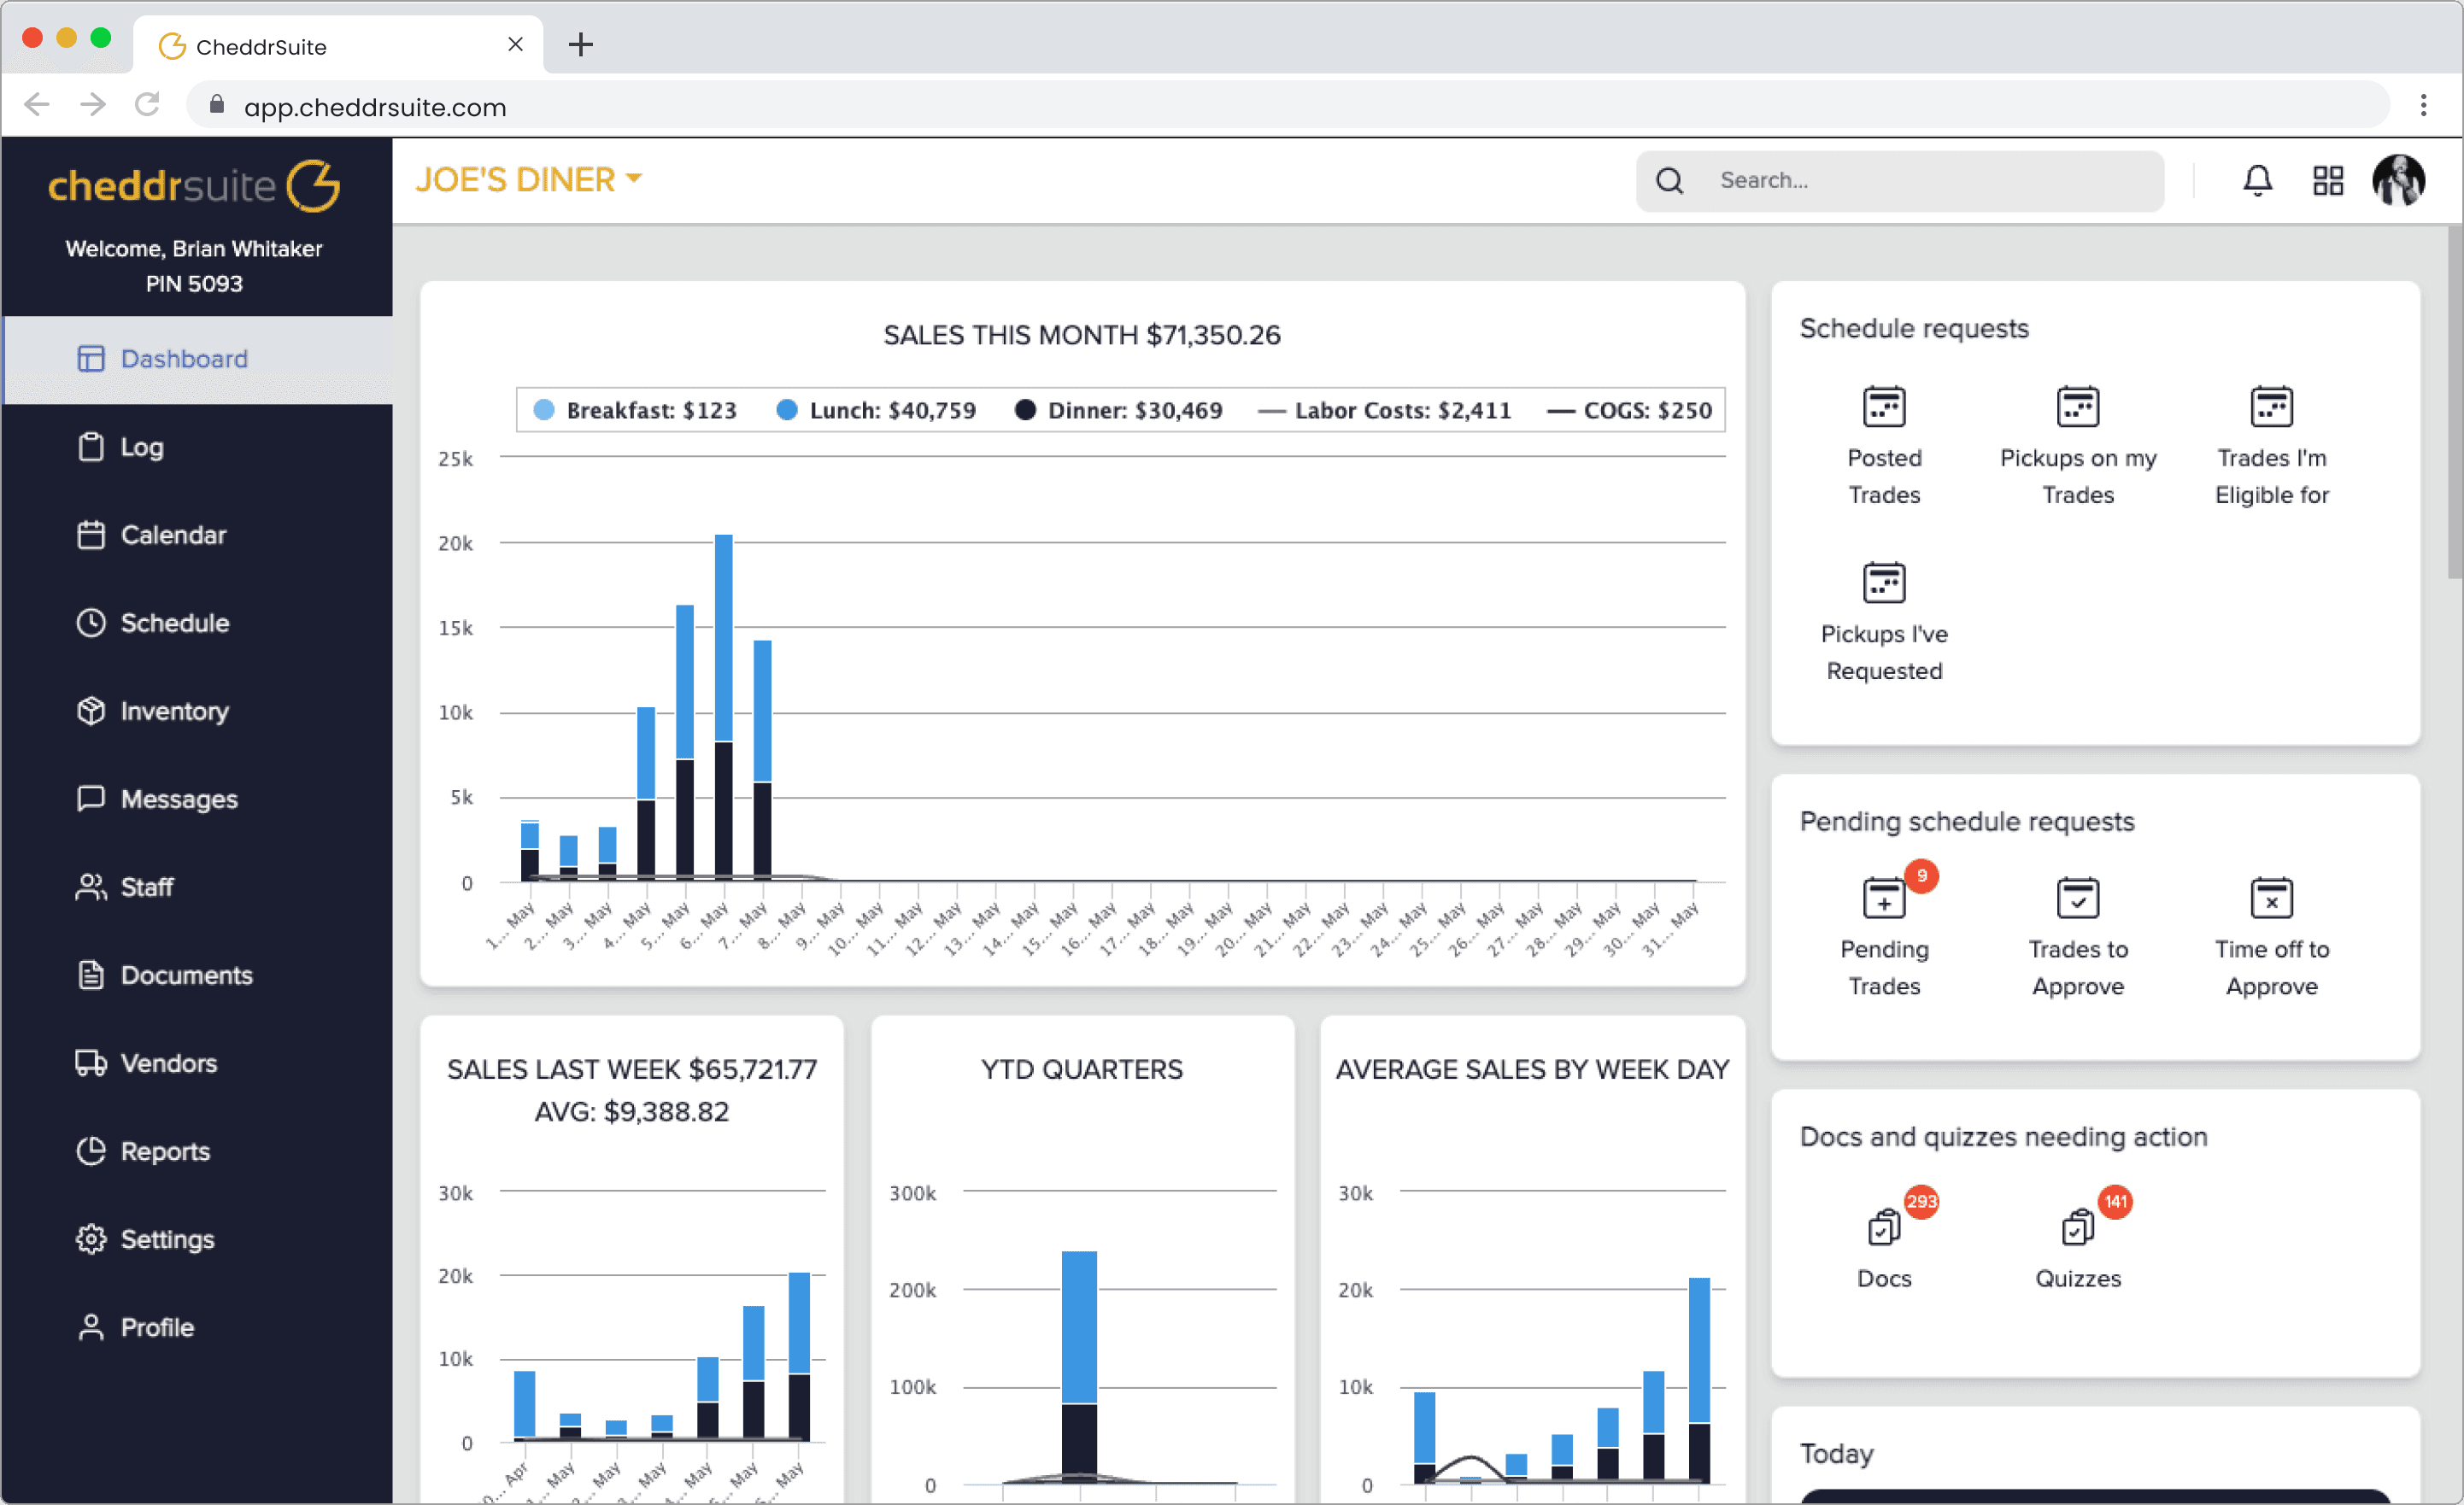The width and height of the screenshot is (2464, 1505).
Task: Click the Staff icon
Action: tap(91, 886)
